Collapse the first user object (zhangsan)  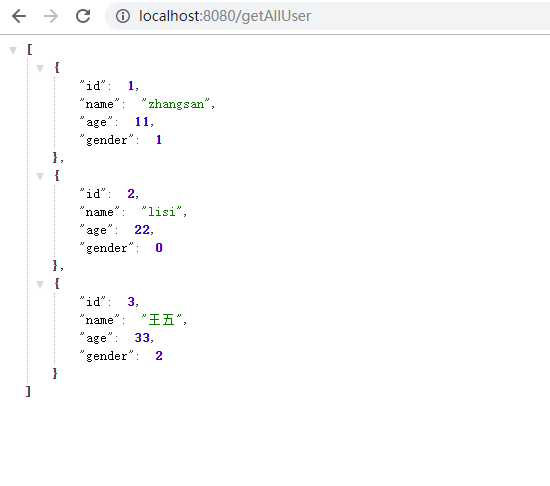point(40,68)
